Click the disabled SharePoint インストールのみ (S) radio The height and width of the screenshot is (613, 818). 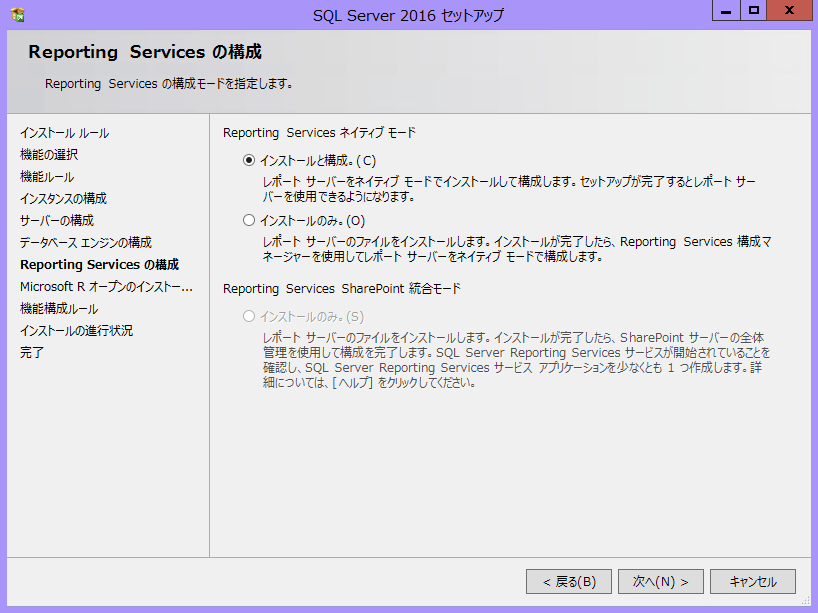(x=249, y=316)
